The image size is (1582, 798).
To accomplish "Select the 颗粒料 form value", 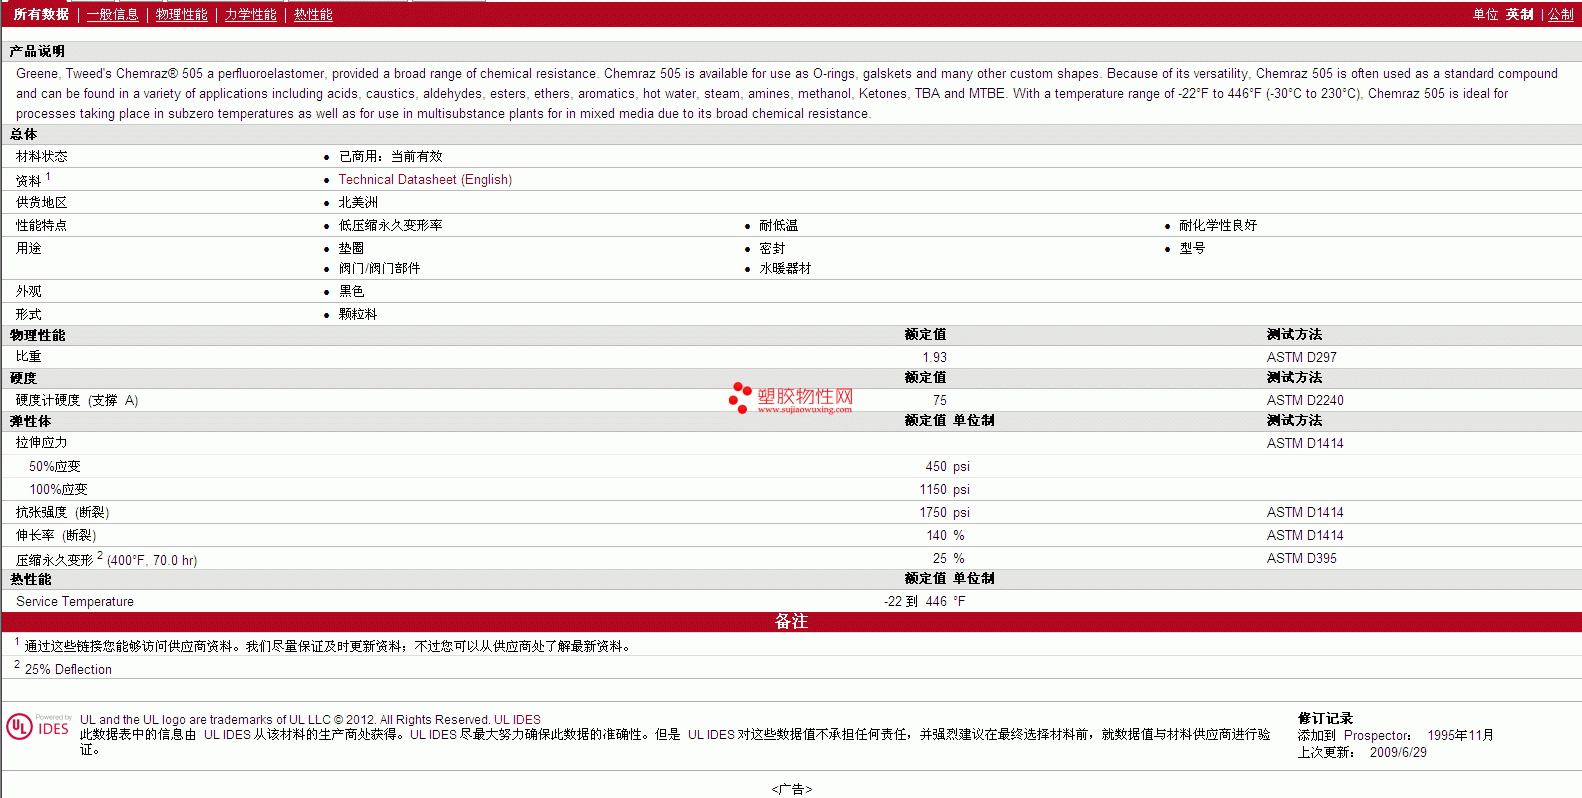I will 358,314.
